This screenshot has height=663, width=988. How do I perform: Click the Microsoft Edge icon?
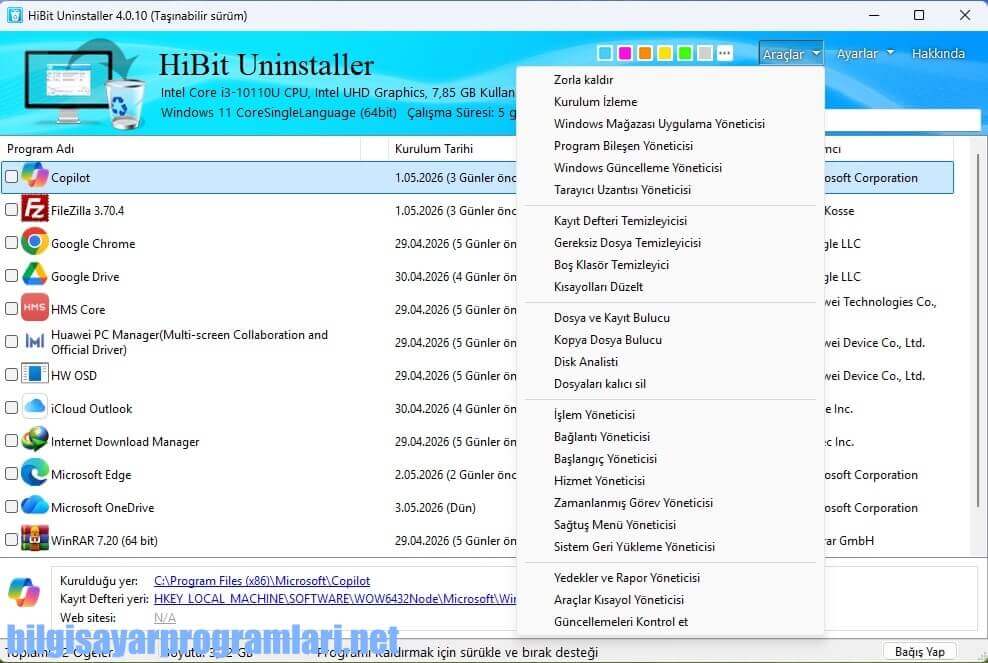click(35, 473)
